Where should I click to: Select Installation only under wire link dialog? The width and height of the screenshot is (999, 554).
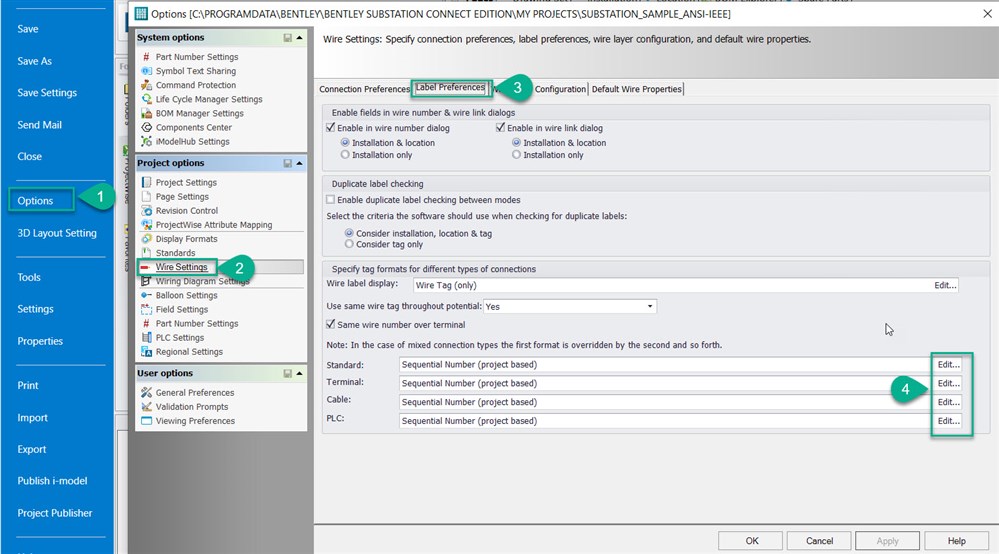(x=516, y=155)
